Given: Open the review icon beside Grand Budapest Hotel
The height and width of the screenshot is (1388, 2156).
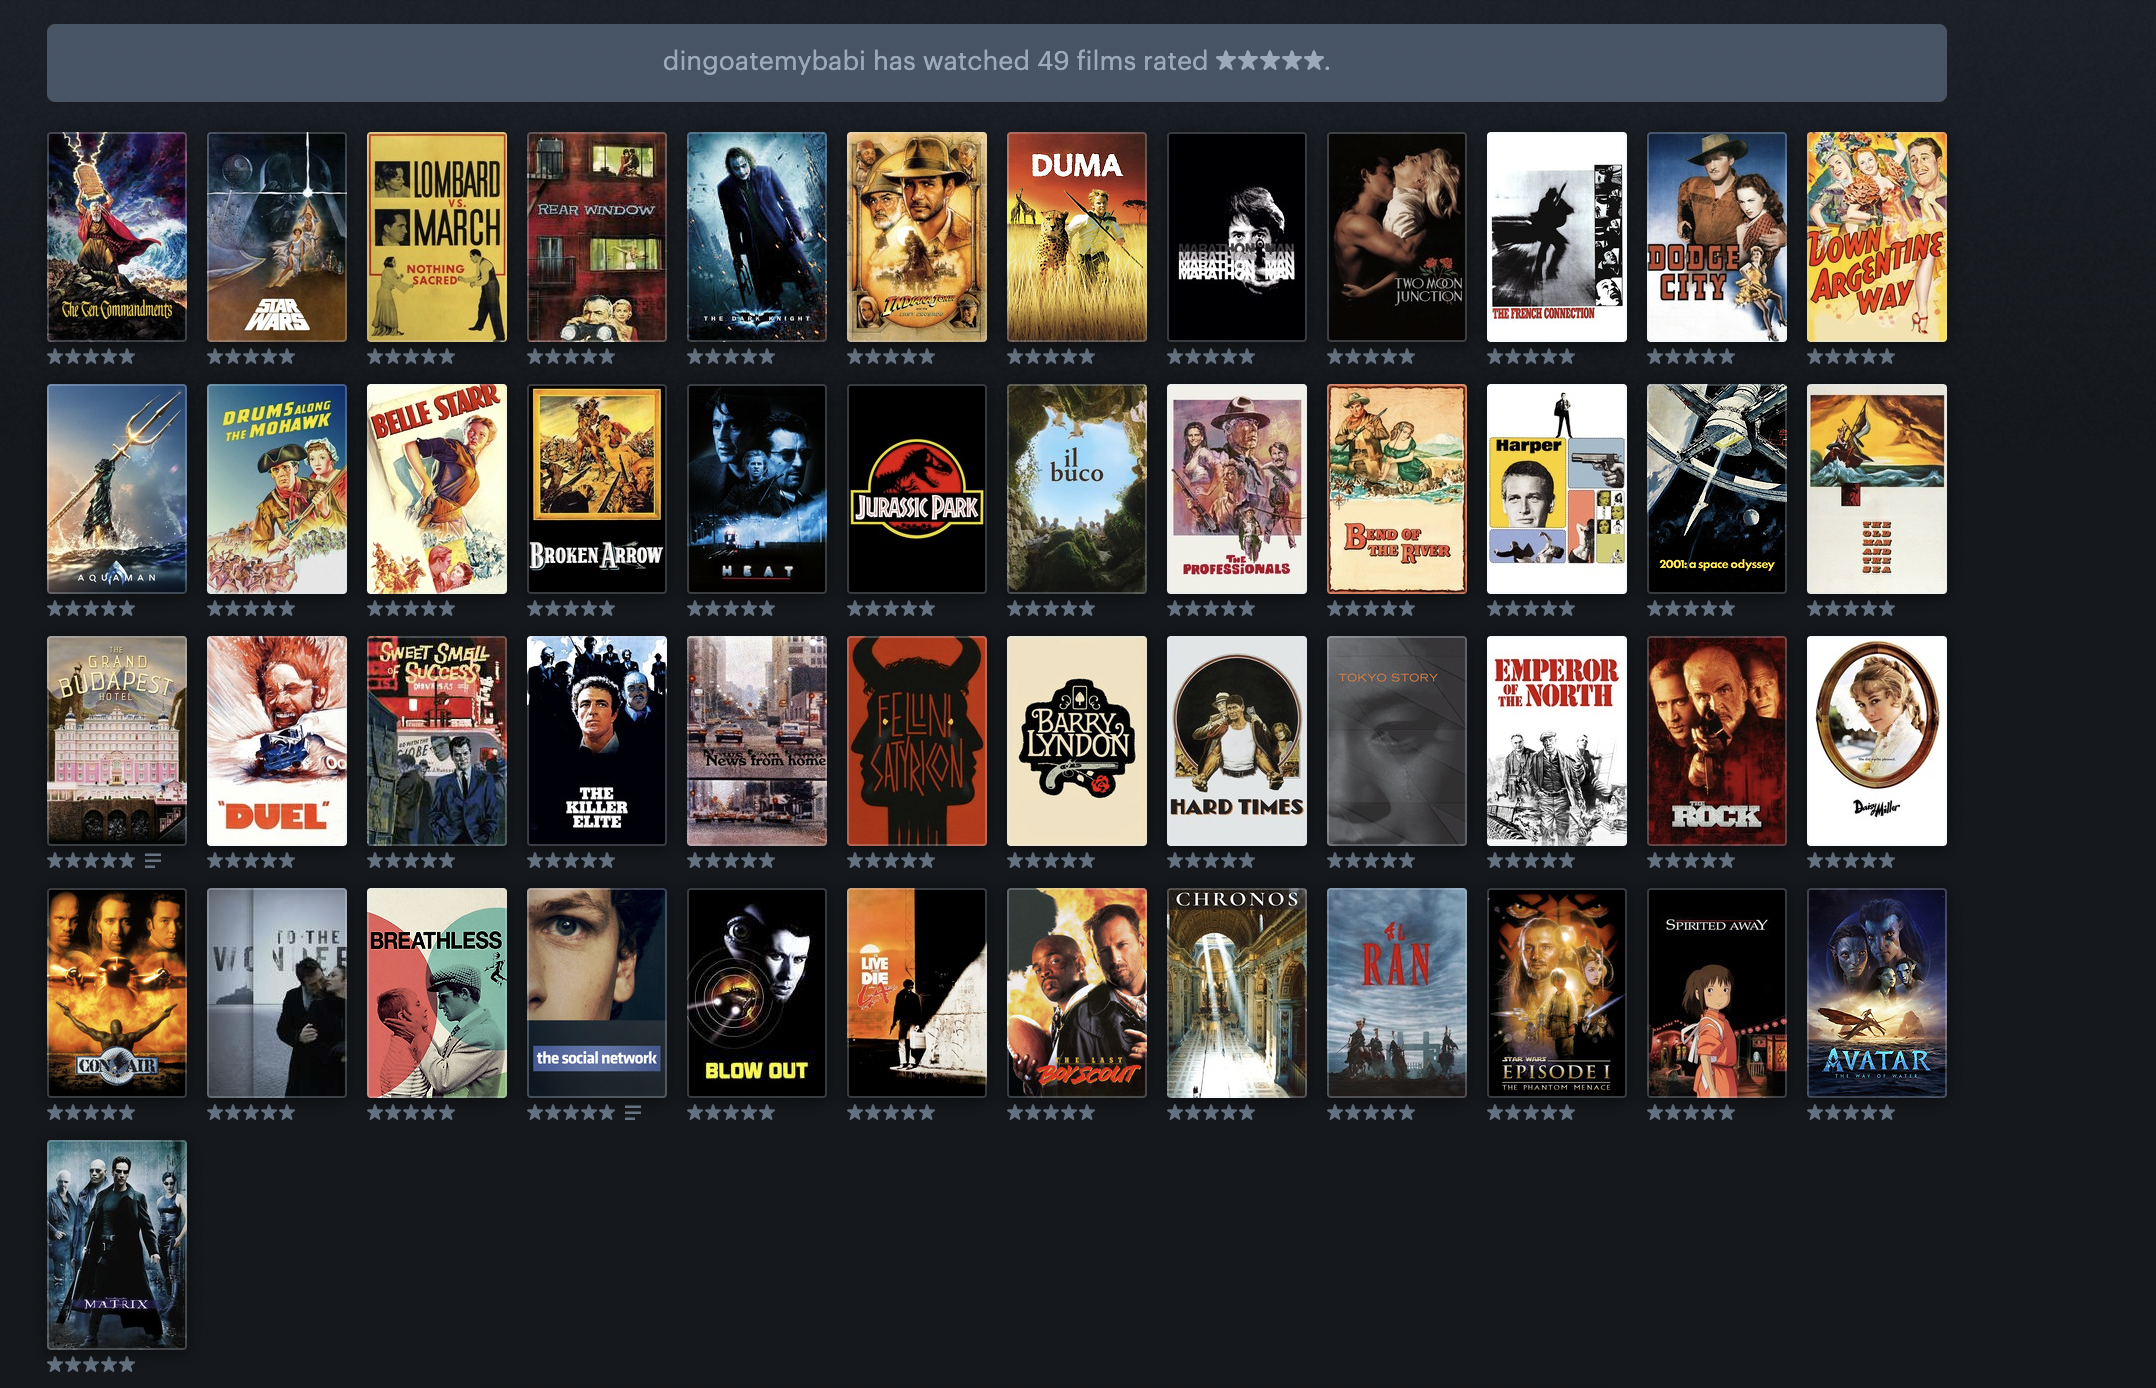Looking at the screenshot, I should pos(153,860).
